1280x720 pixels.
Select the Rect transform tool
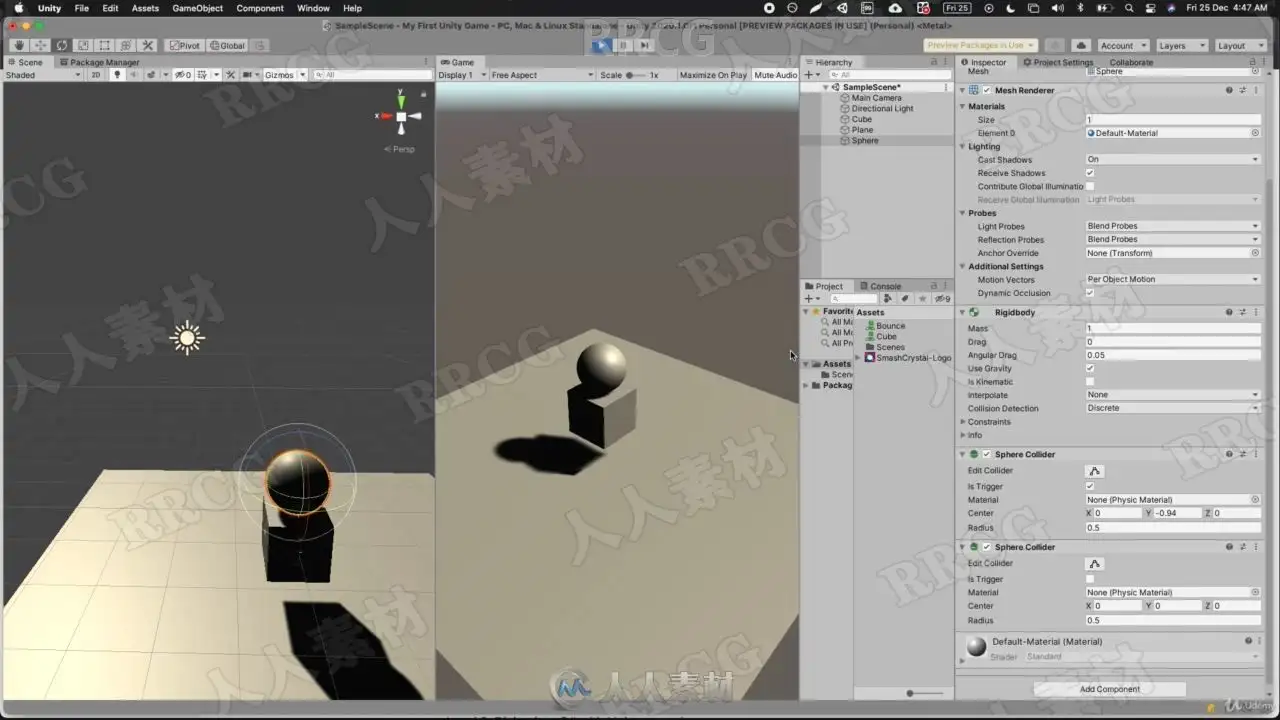coord(104,45)
